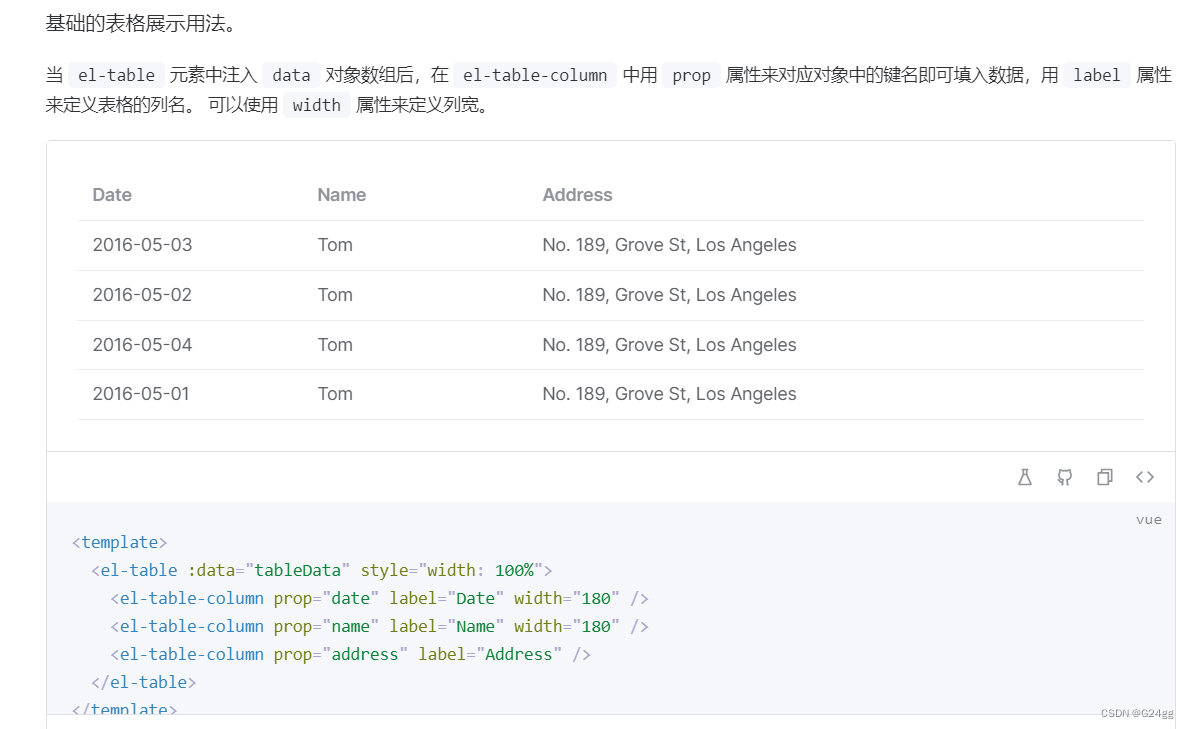This screenshot has height=729, width=1189.
Task: Click the Name column header
Action: point(341,195)
